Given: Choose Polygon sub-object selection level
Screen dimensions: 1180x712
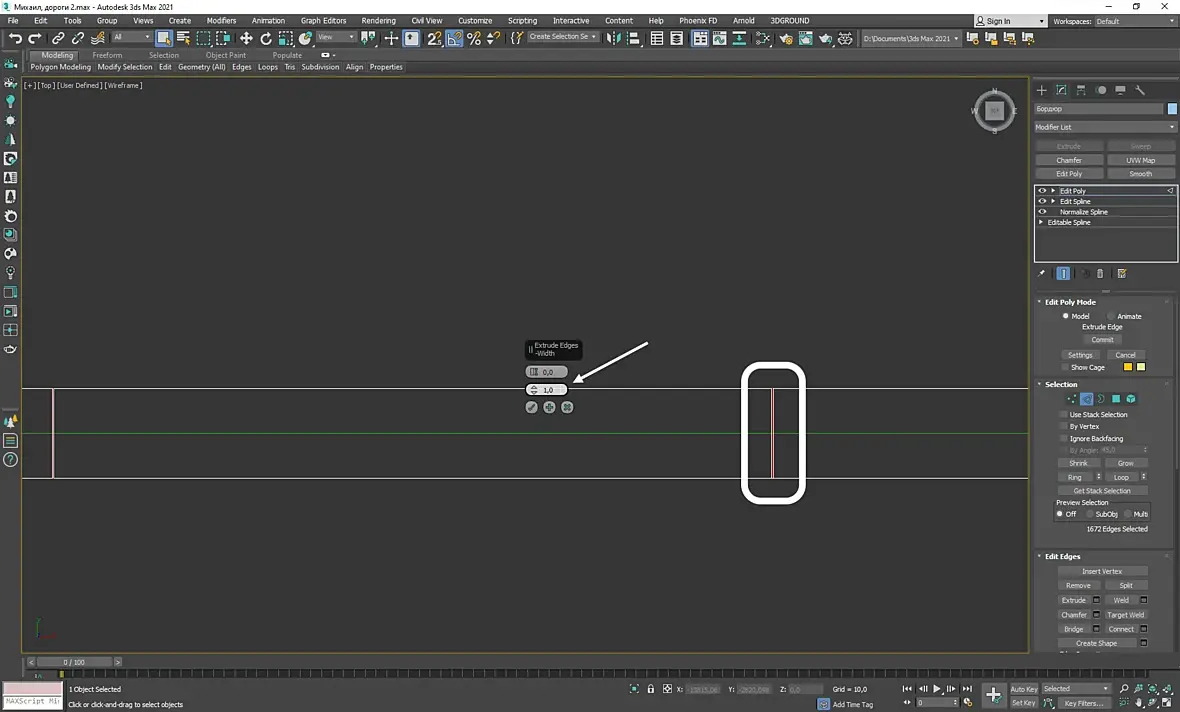Looking at the screenshot, I should coord(1116,399).
